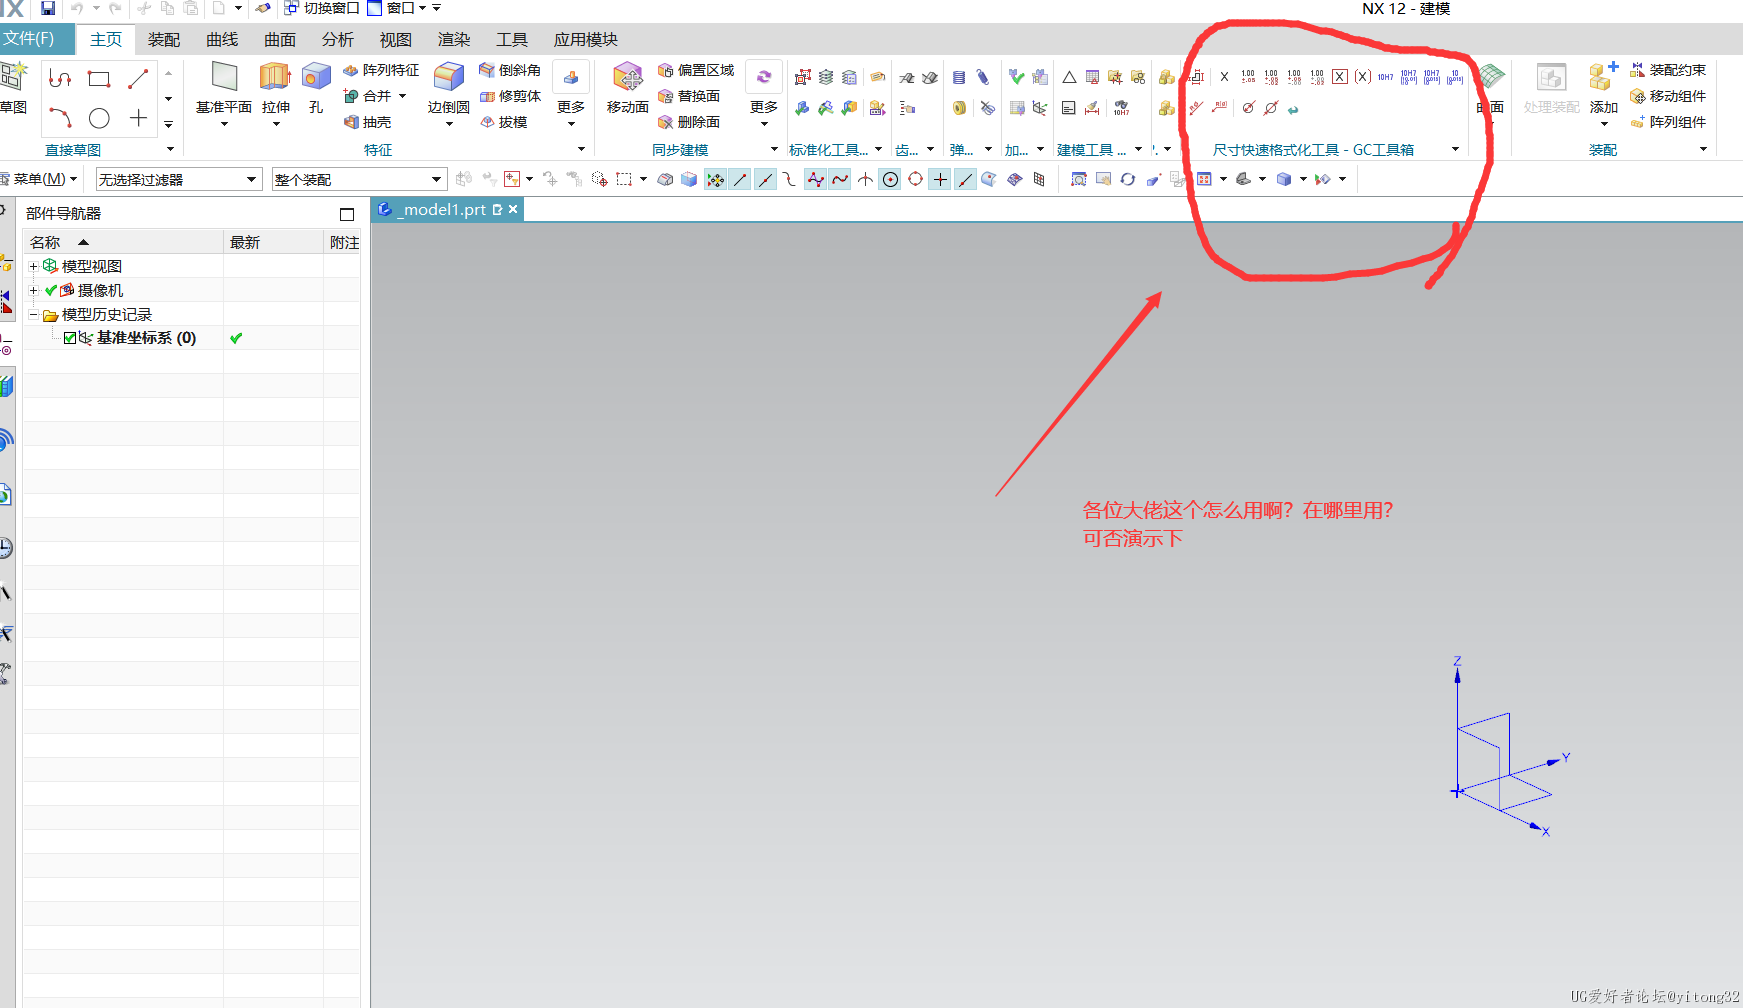Expand the 合并 unite dropdown arrow

click(x=403, y=96)
